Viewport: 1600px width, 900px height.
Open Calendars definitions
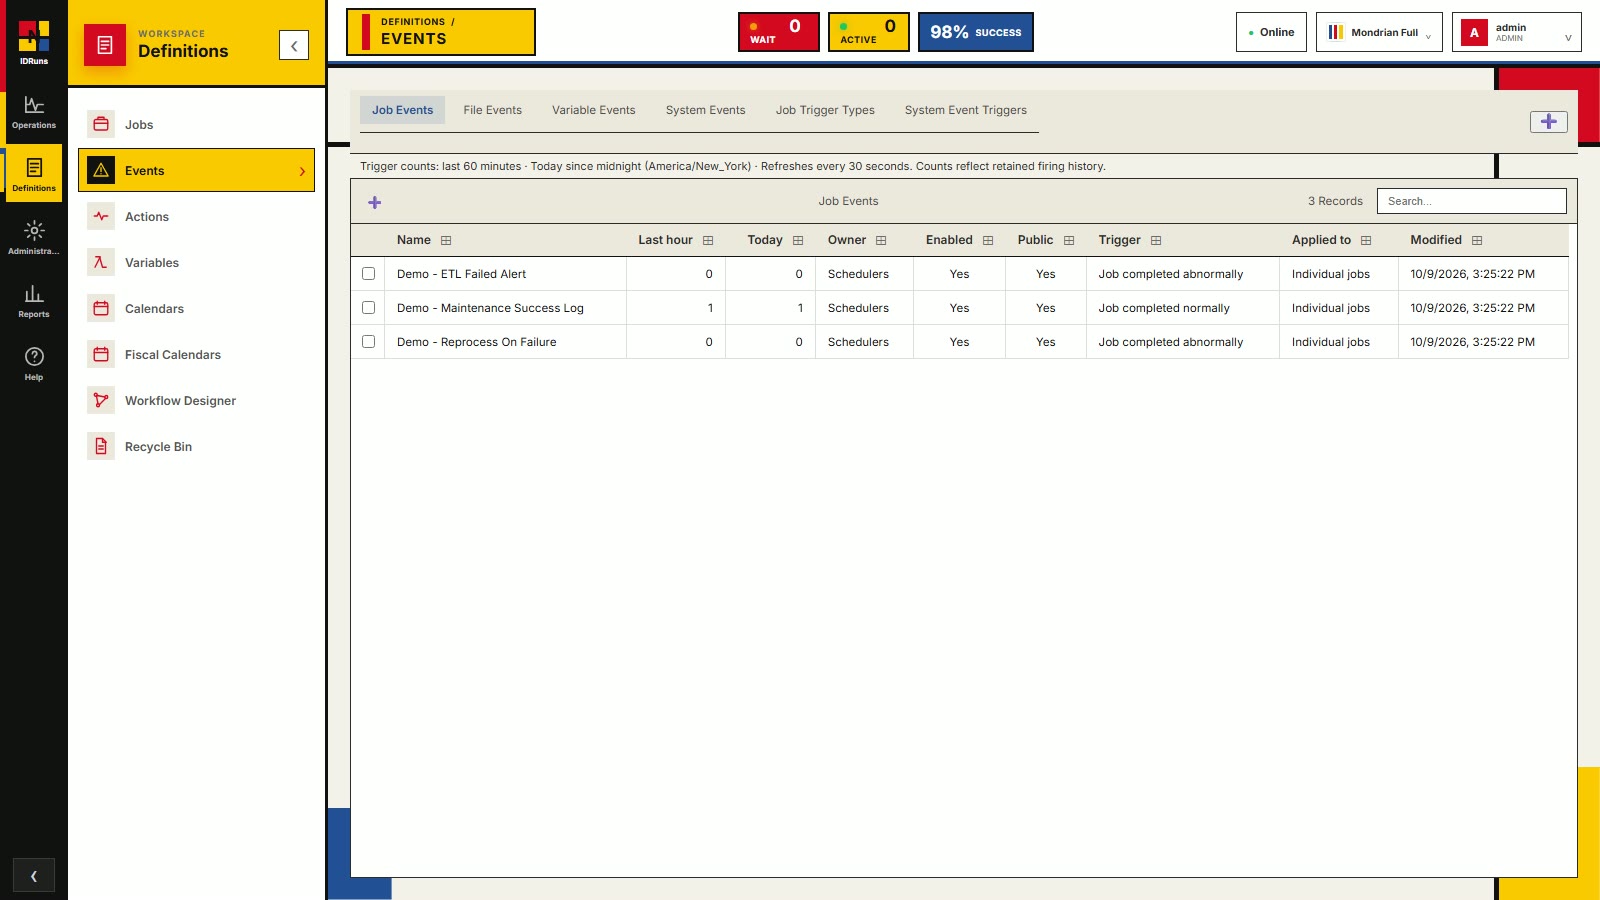coord(196,309)
